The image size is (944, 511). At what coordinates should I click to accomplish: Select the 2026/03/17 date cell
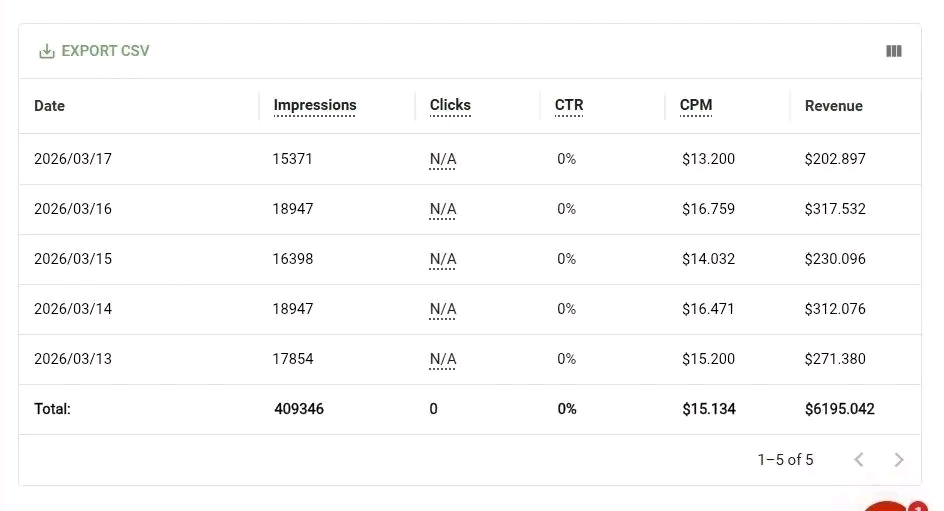click(73, 159)
